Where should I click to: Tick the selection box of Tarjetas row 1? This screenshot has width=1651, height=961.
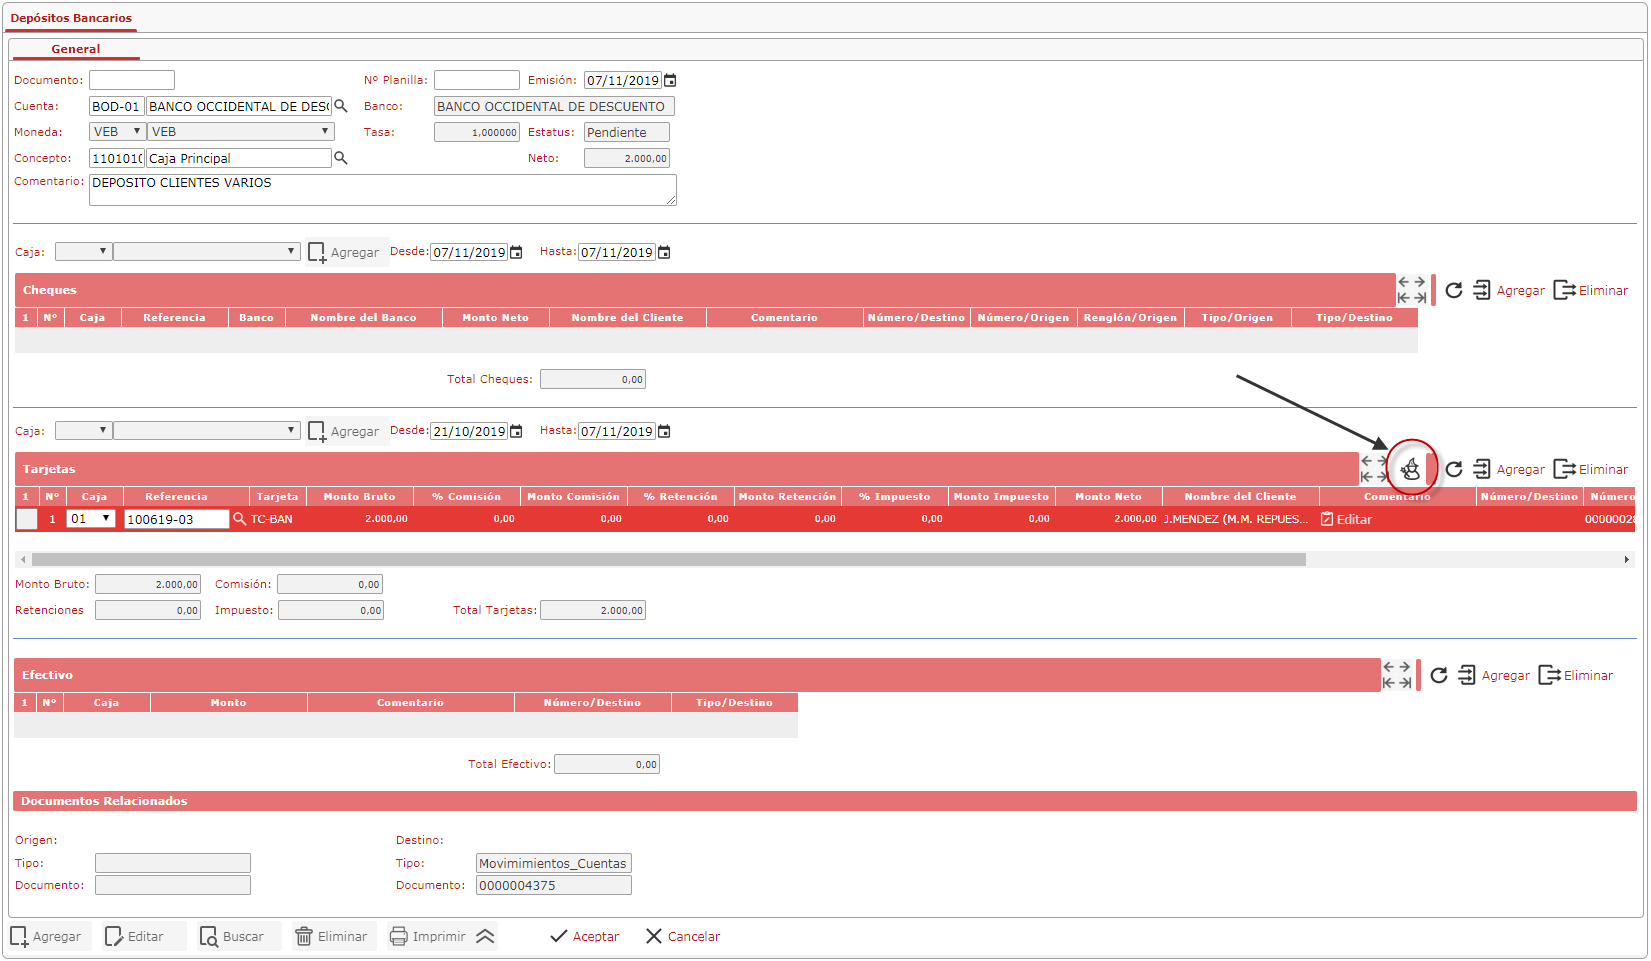[27, 519]
